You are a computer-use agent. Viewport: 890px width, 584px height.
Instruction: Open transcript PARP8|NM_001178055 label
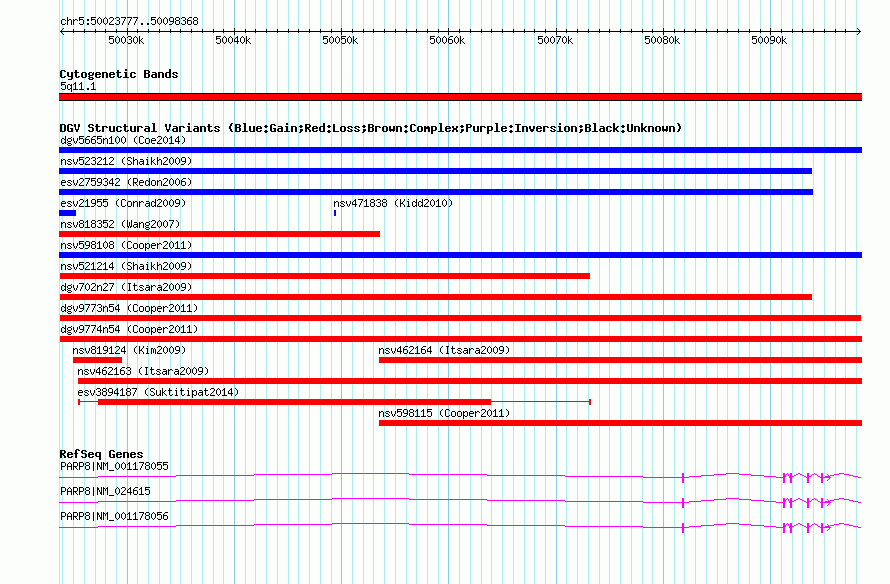[114, 467]
